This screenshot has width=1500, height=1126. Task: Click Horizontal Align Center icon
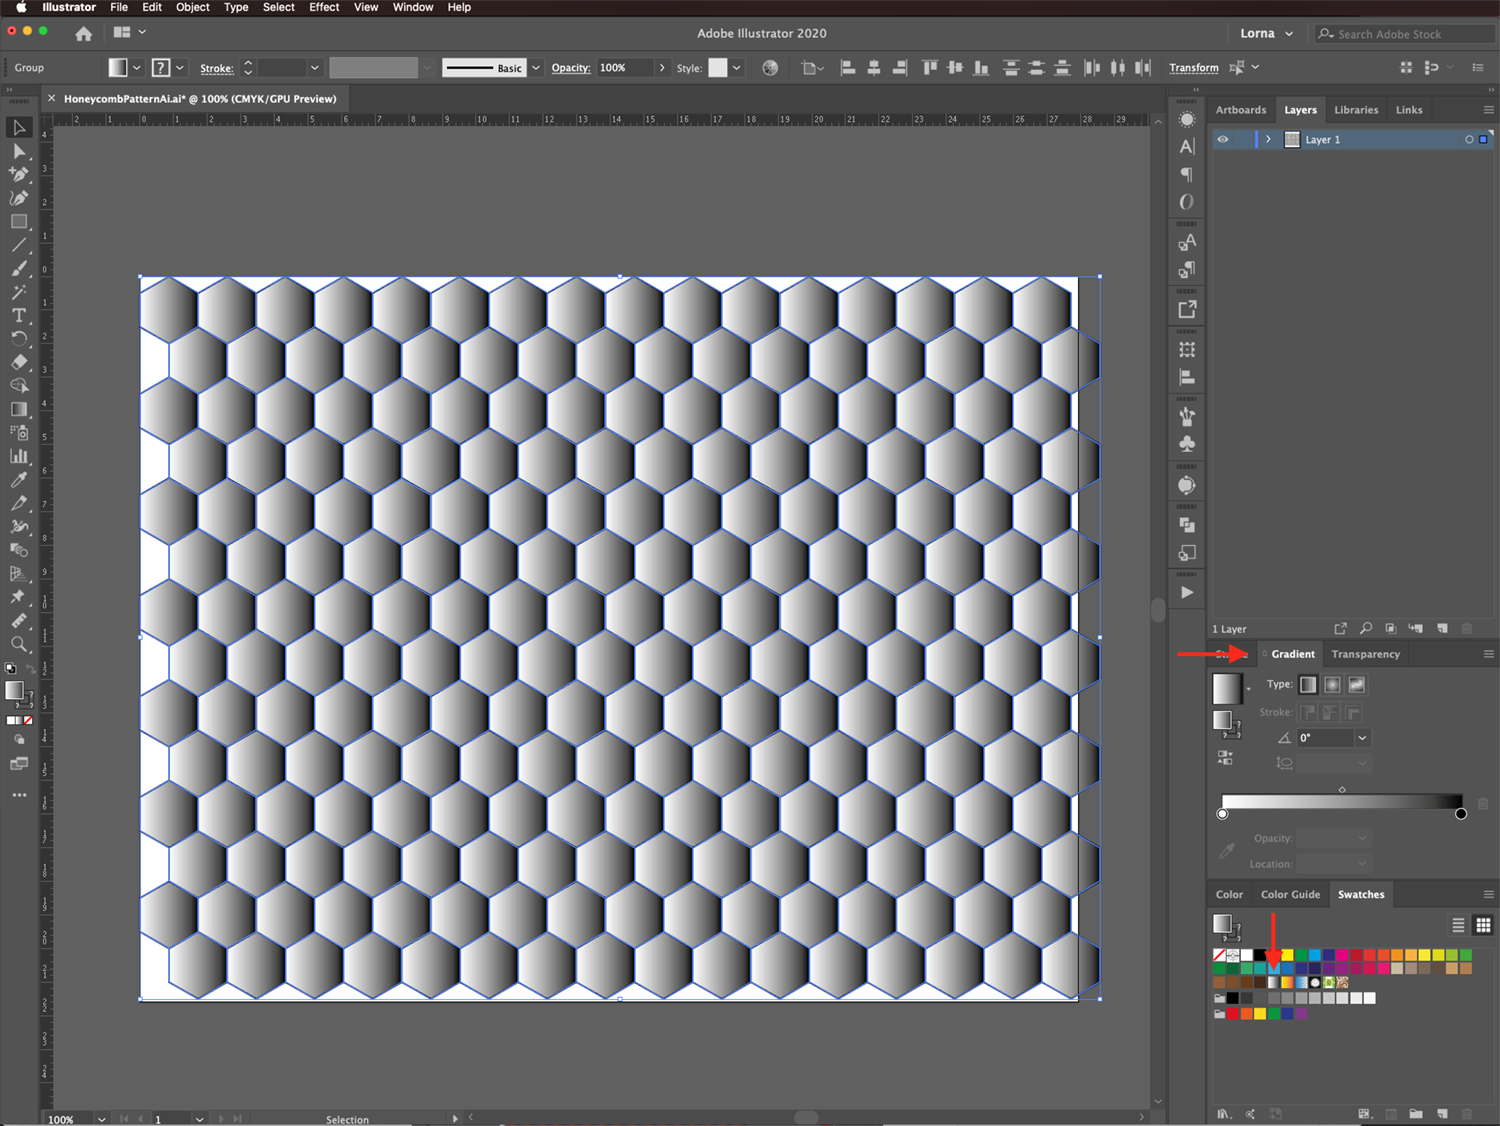873,68
